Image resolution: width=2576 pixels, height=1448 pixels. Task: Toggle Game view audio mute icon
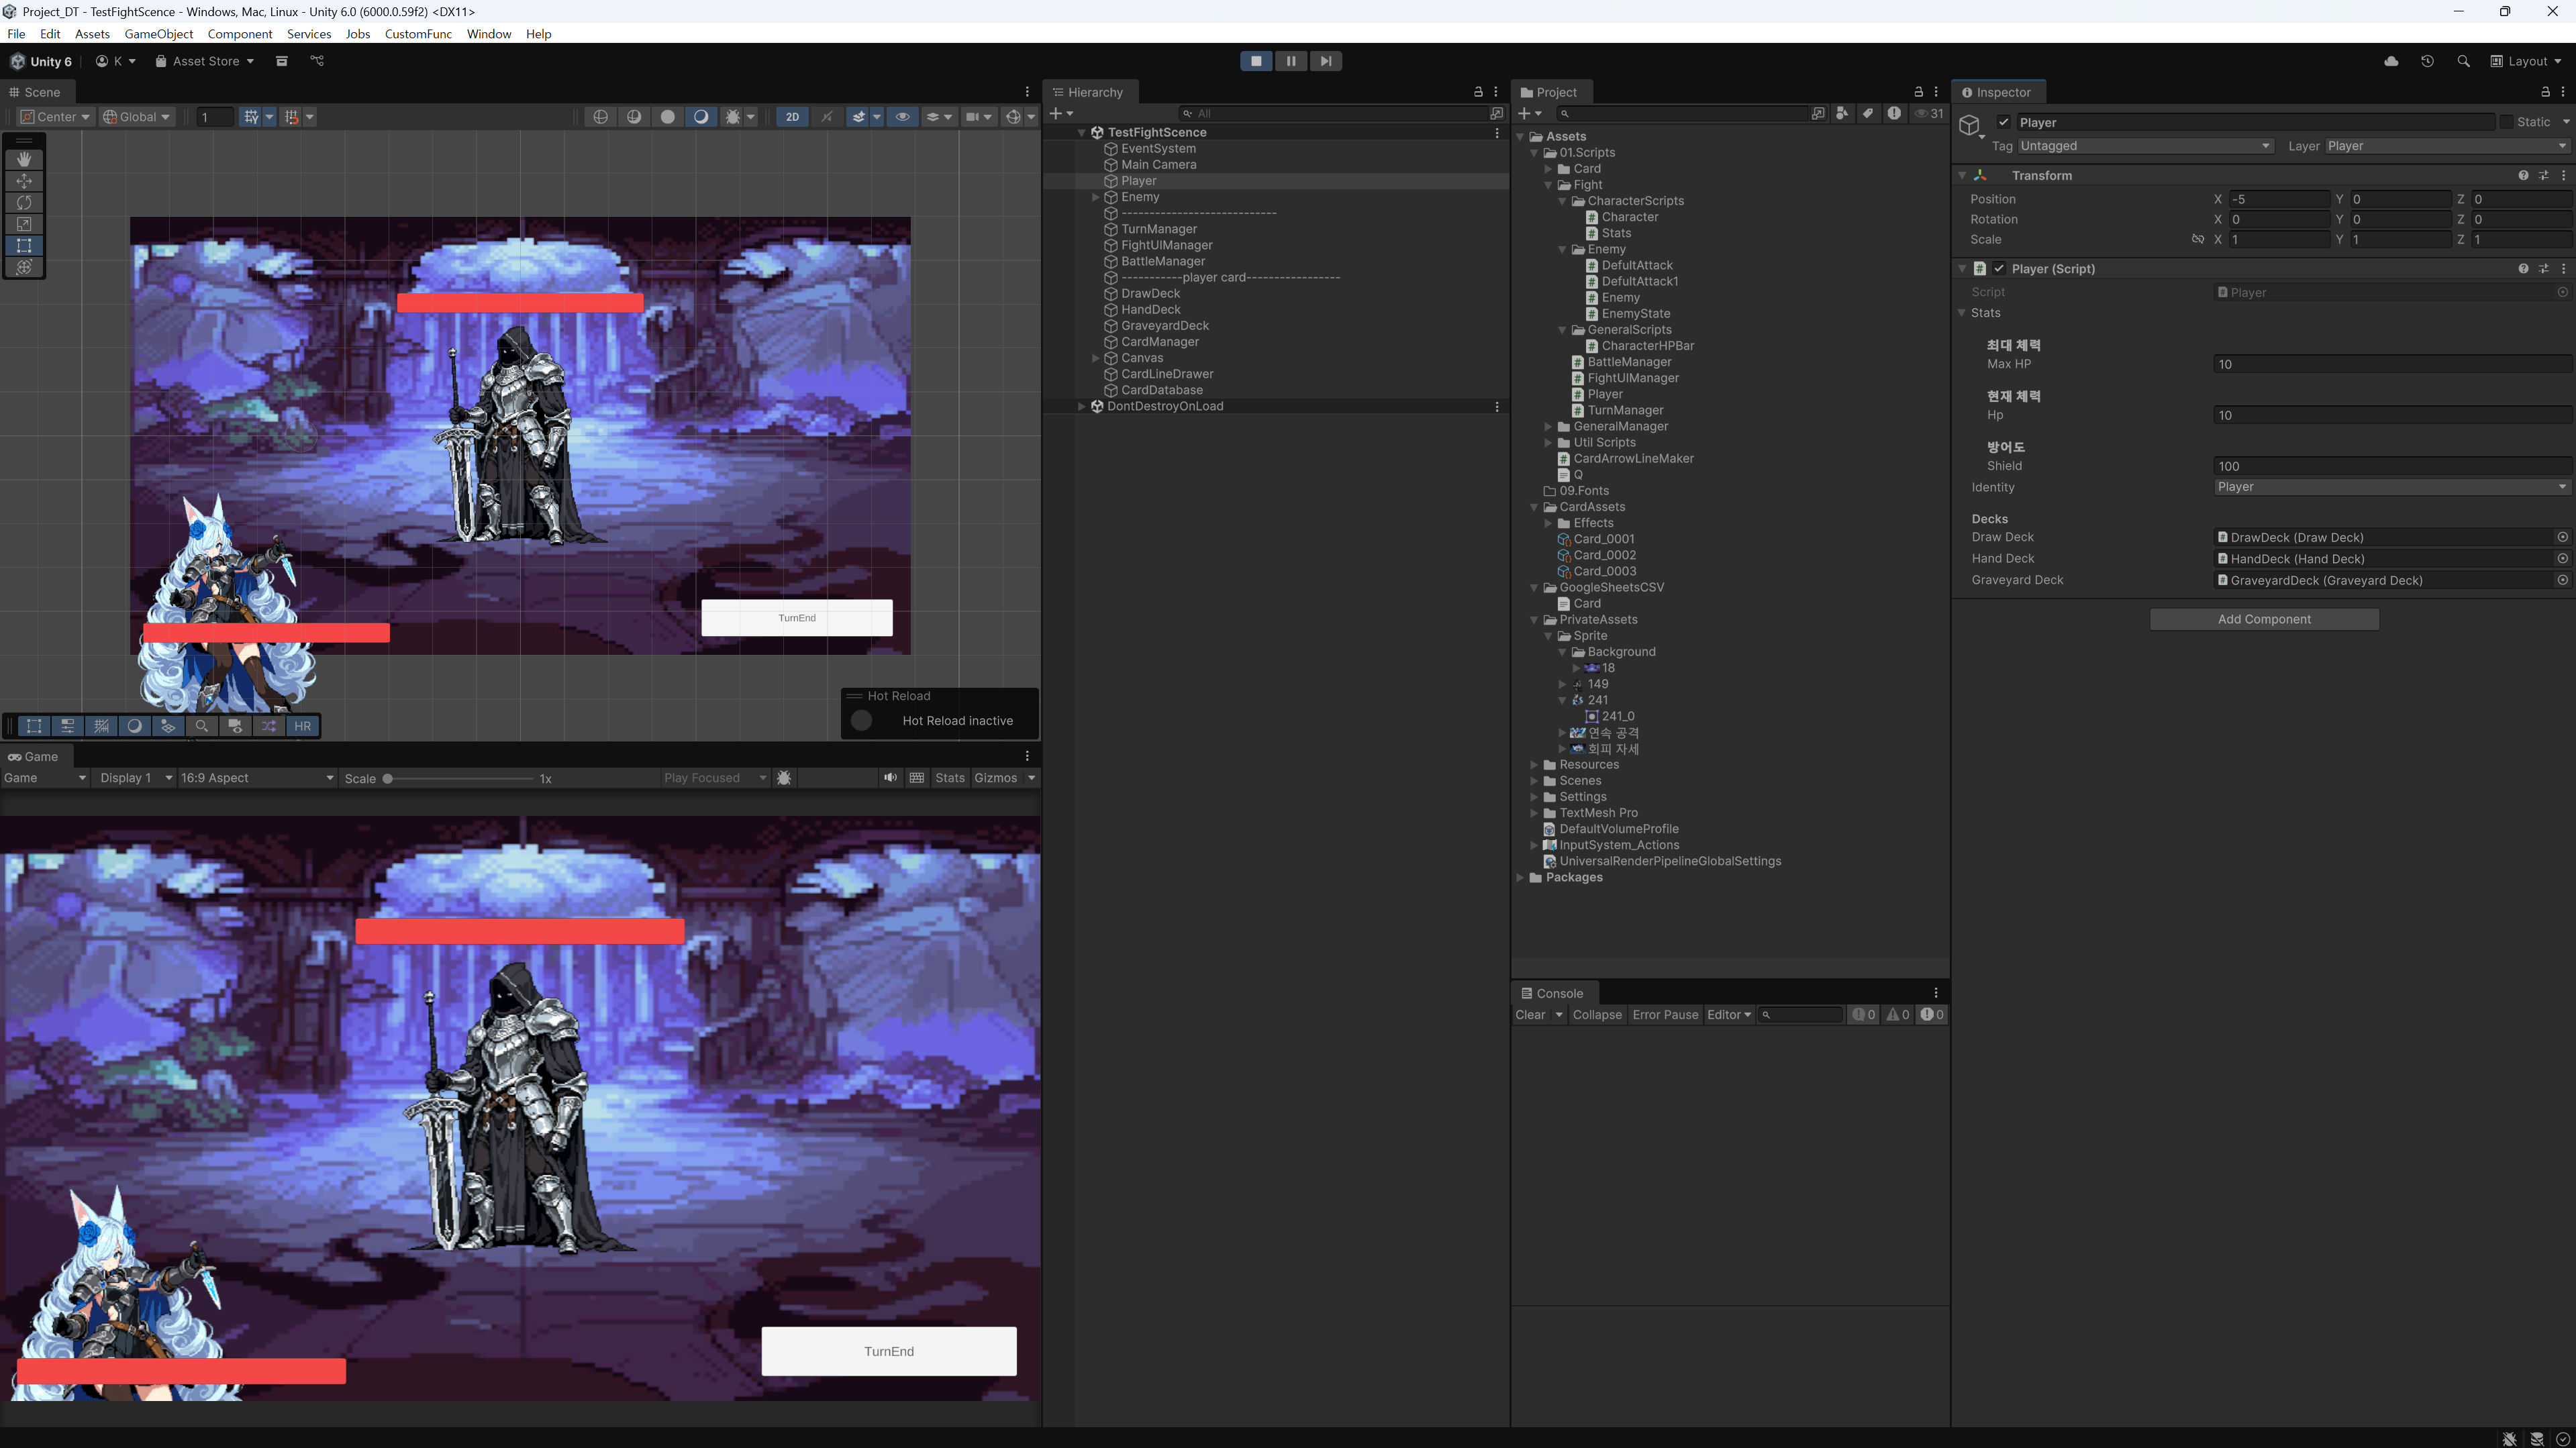coord(889,778)
